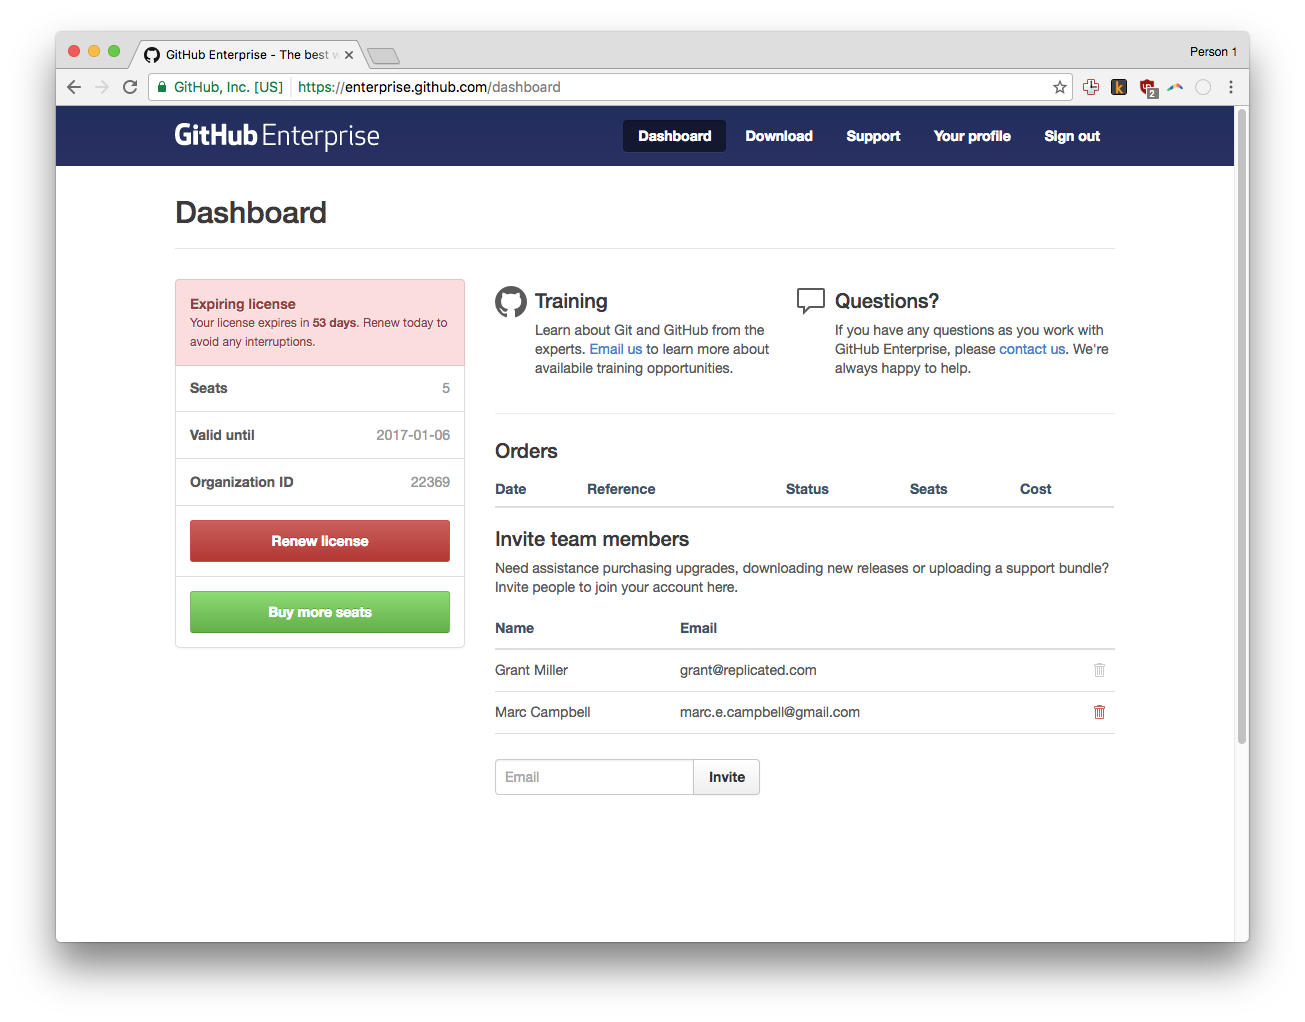Click the Buy more seats button
Viewport: 1305px width, 1022px height.
click(320, 612)
